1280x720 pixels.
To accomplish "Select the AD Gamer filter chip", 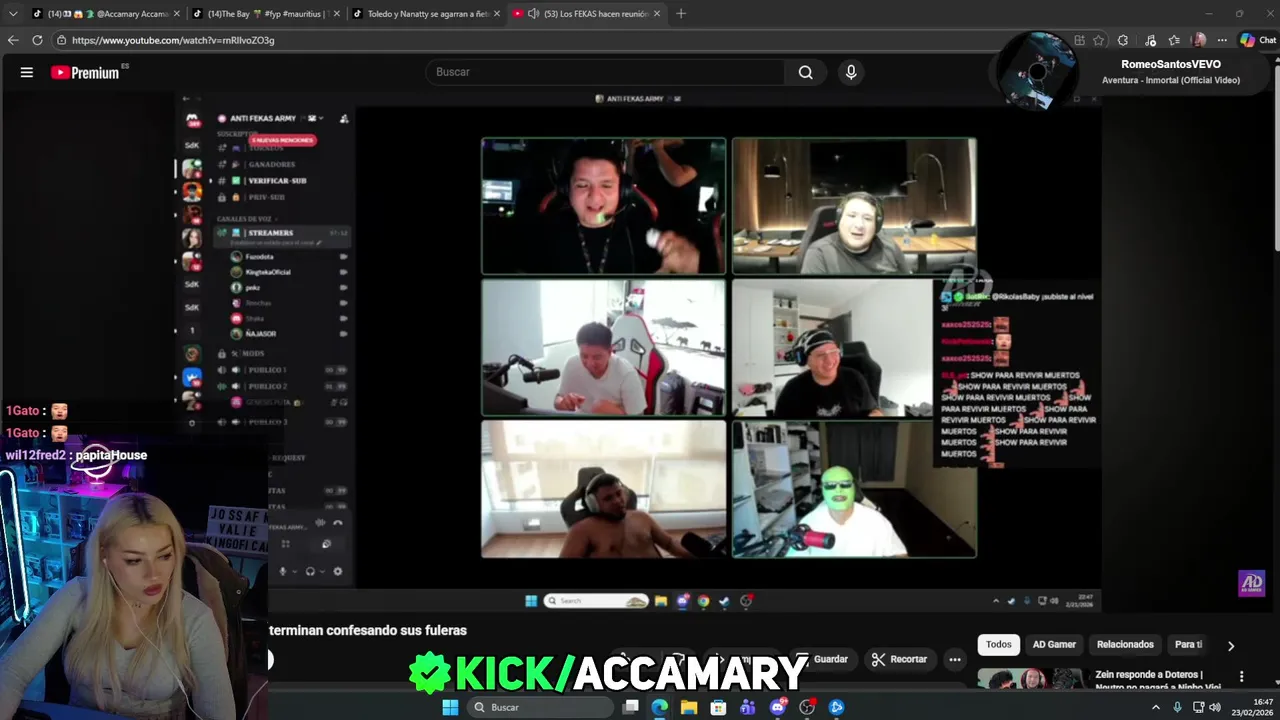I will [1054, 645].
